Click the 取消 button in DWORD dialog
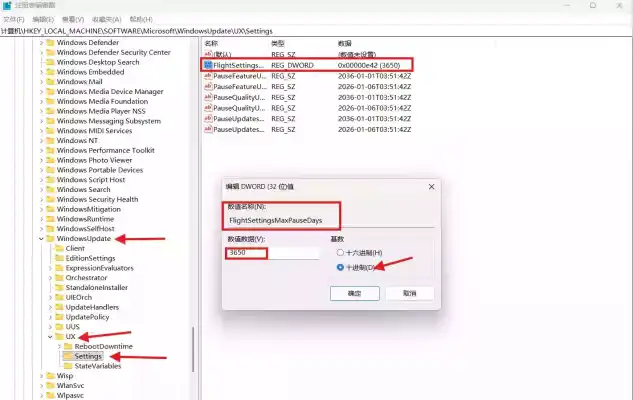The width and height of the screenshot is (633, 400). click(x=409, y=293)
